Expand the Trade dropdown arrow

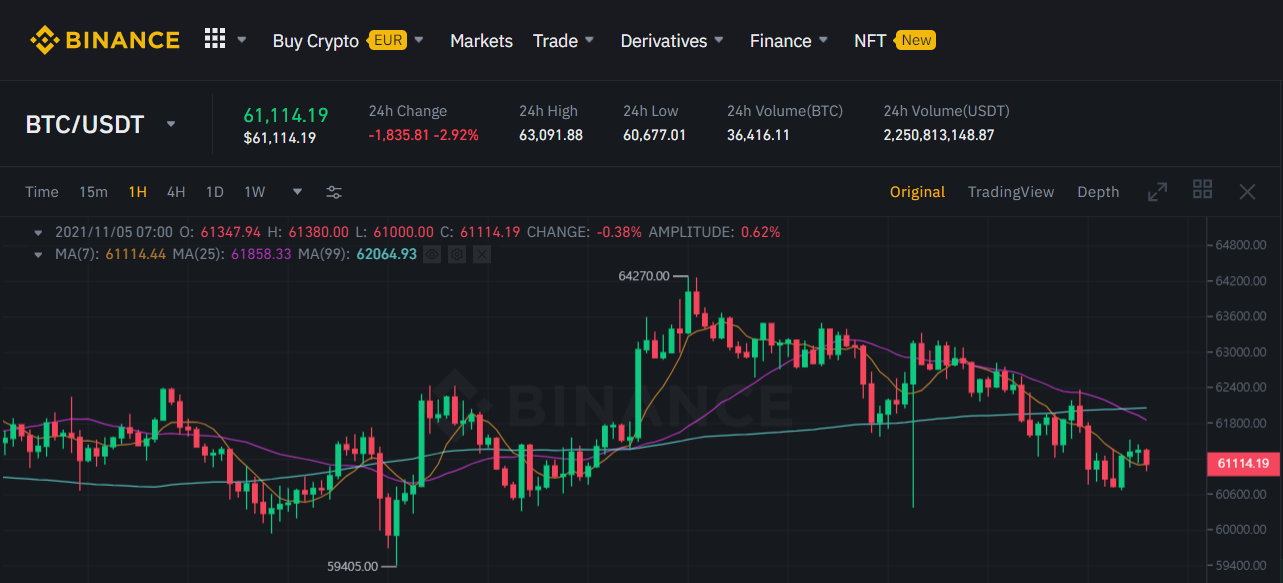point(590,41)
